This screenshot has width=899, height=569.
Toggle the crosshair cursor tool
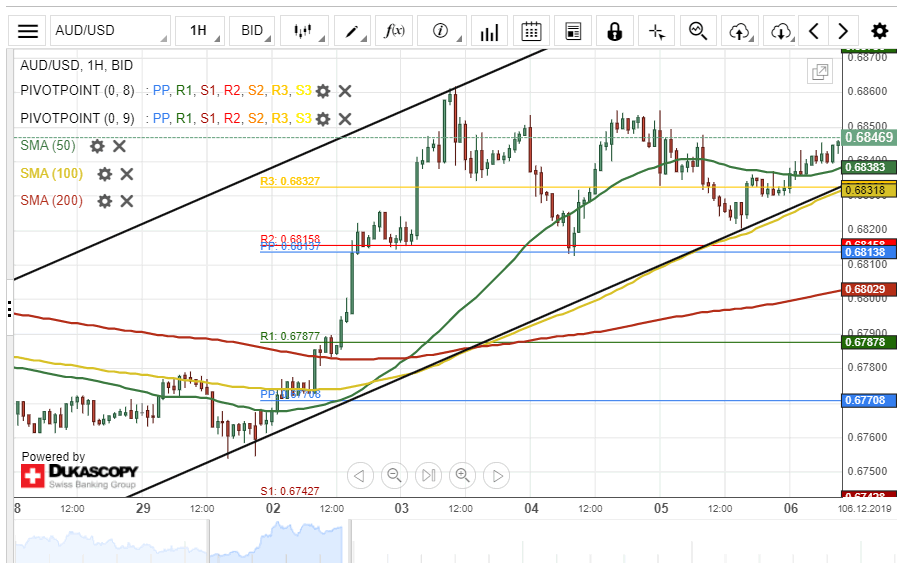(656, 31)
